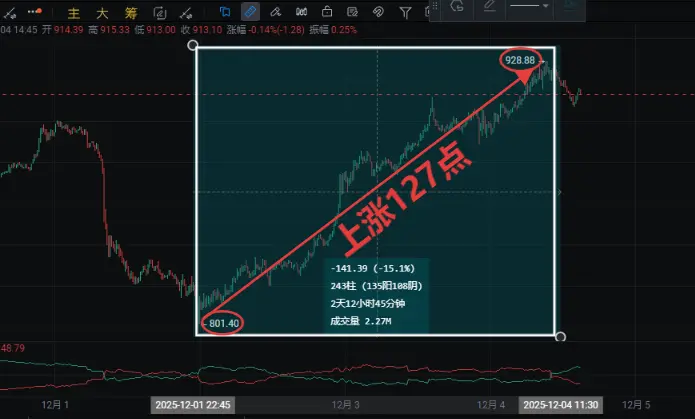The image size is (695, 419).
Task: Open the pencil line color tool
Action: [x=489, y=6]
